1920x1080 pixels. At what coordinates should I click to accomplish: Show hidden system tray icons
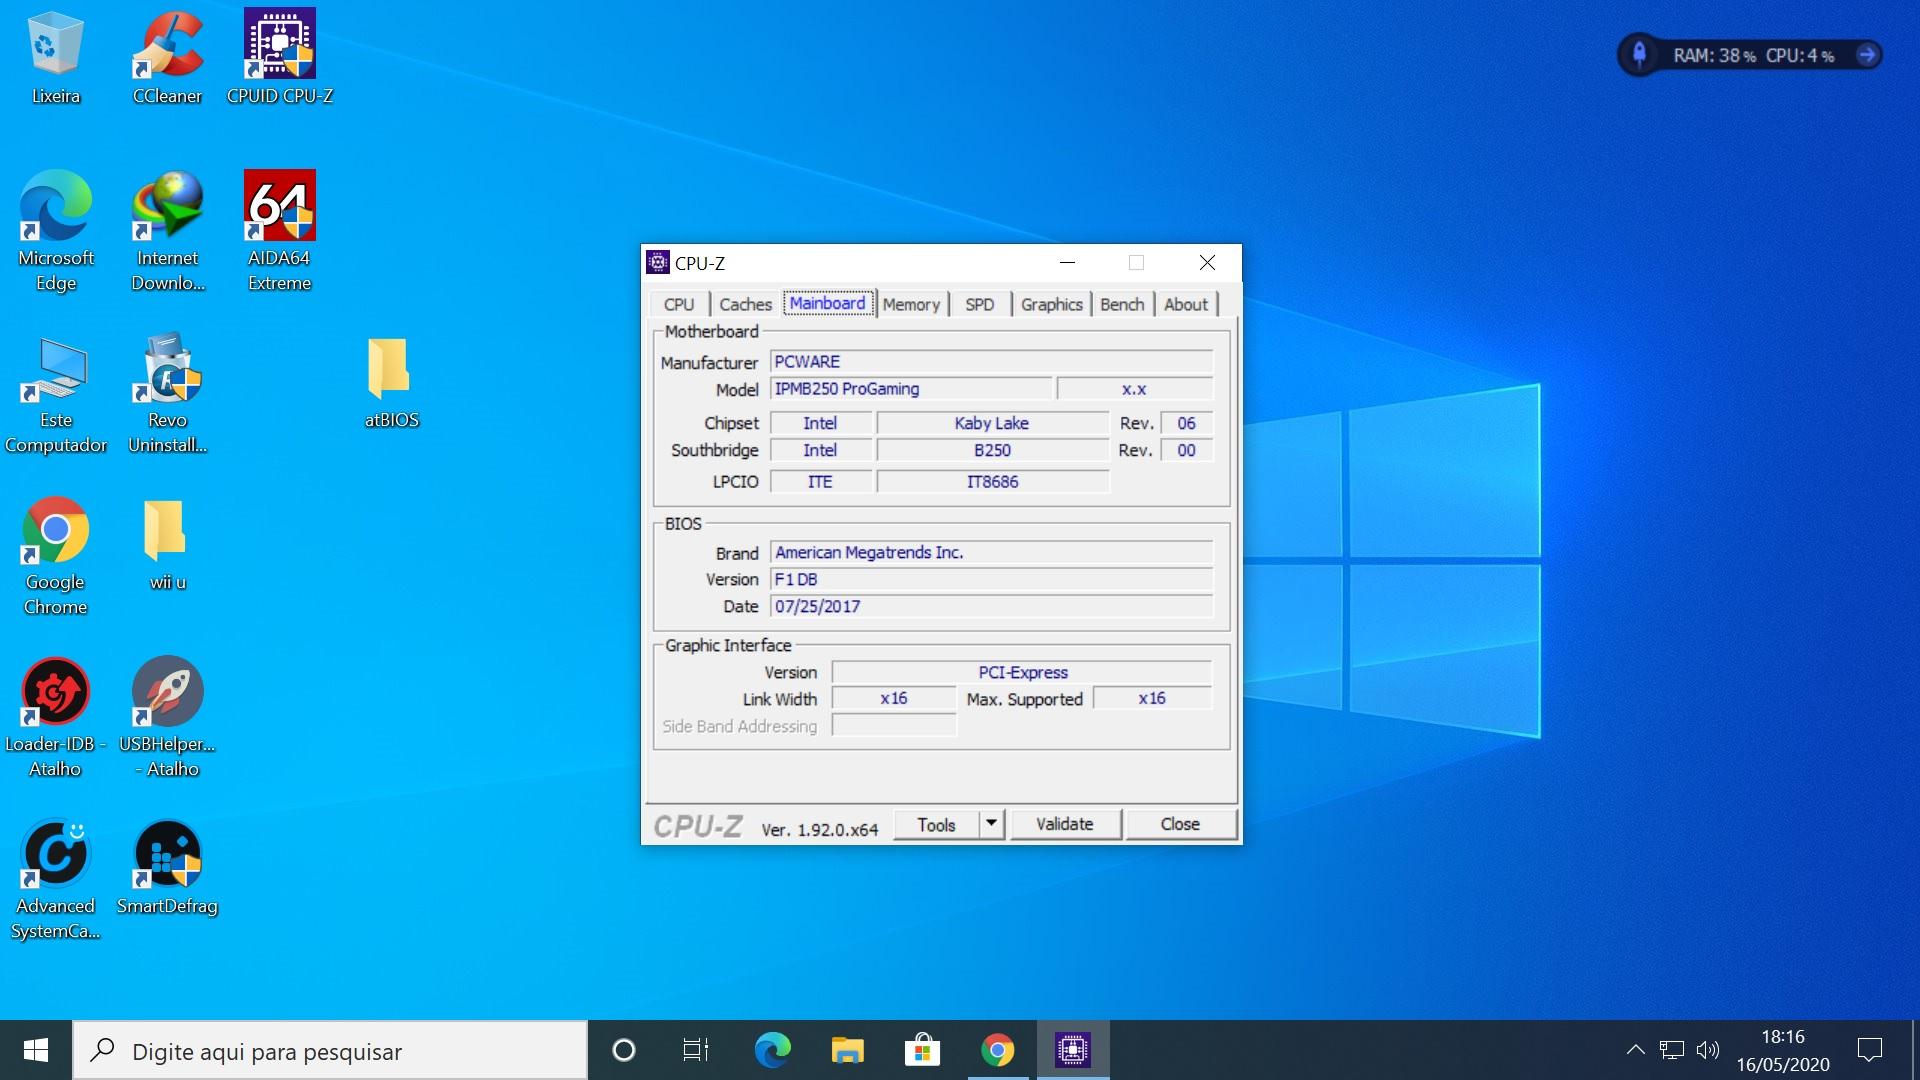pyautogui.click(x=1635, y=1050)
